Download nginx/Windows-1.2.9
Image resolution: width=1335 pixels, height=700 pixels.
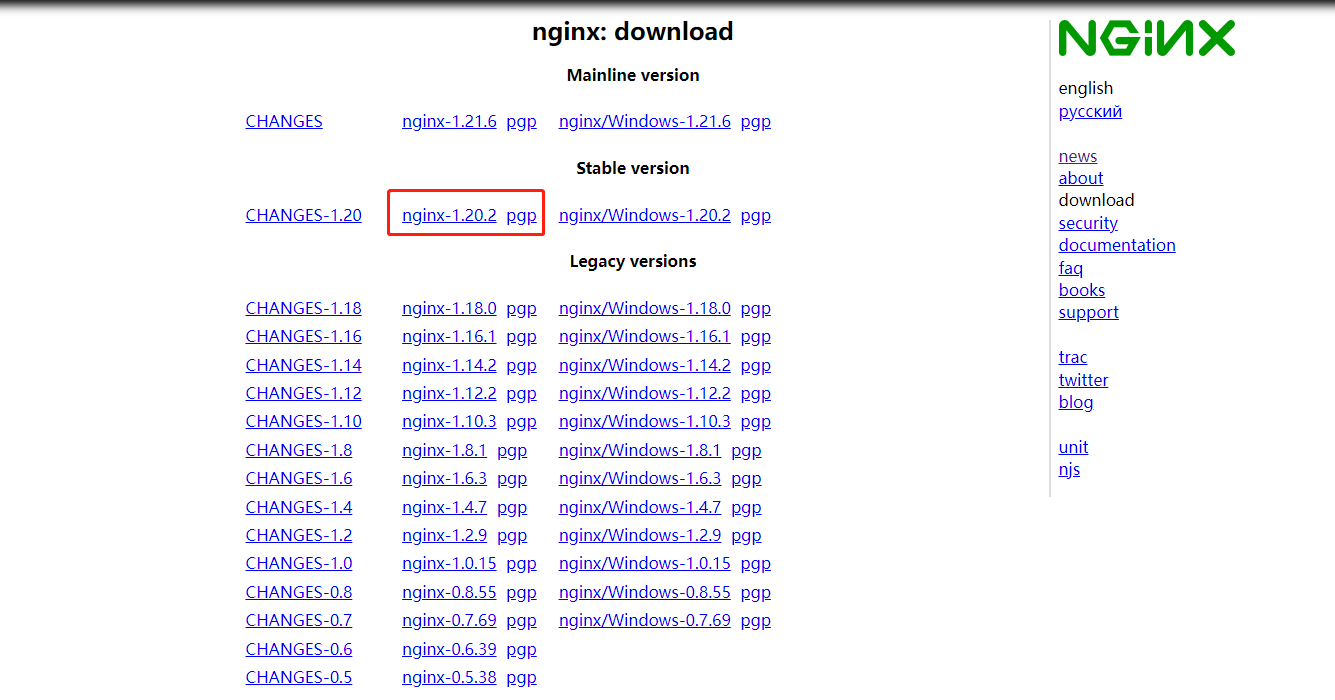(640, 535)
